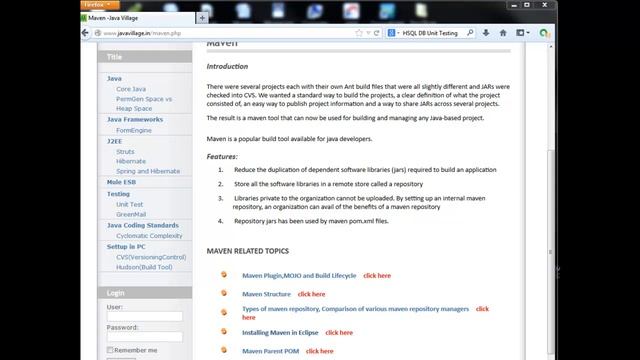
Task: Select the Introduction heading text
Action: coord(227,67)
